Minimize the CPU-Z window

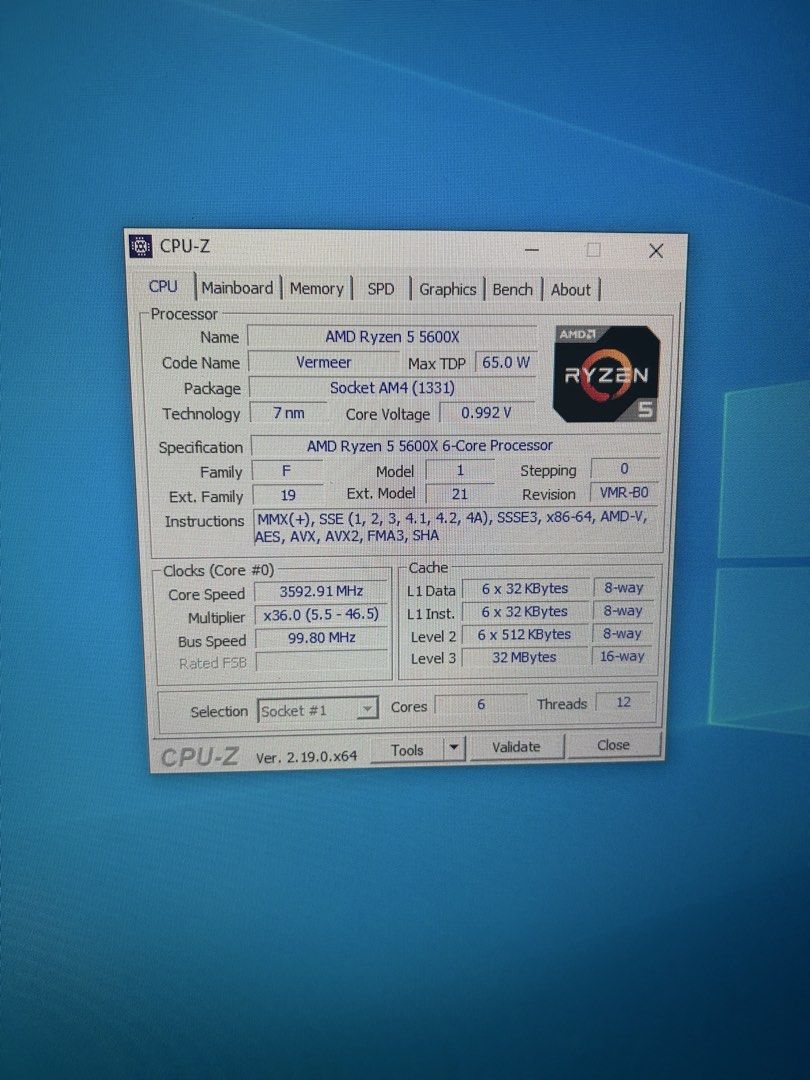(532, 249)
